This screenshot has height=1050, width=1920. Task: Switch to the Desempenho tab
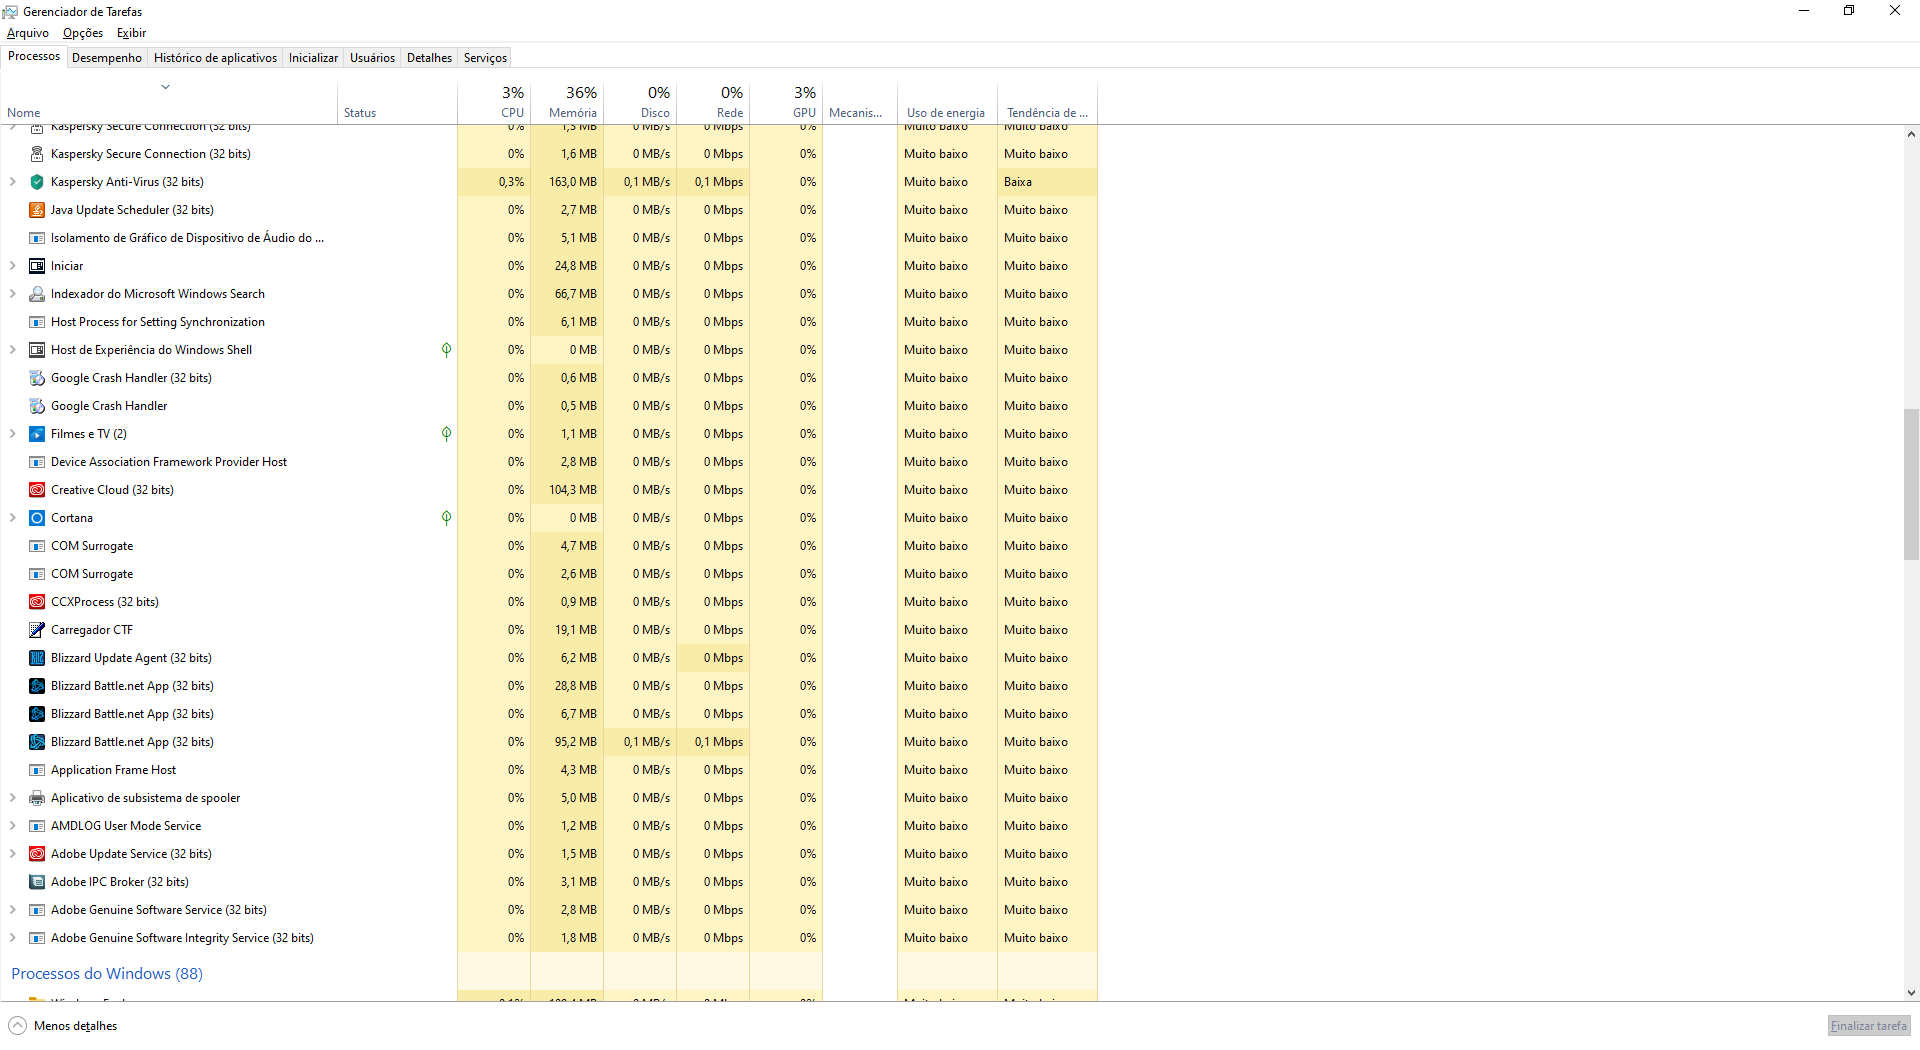pos(107,58)
